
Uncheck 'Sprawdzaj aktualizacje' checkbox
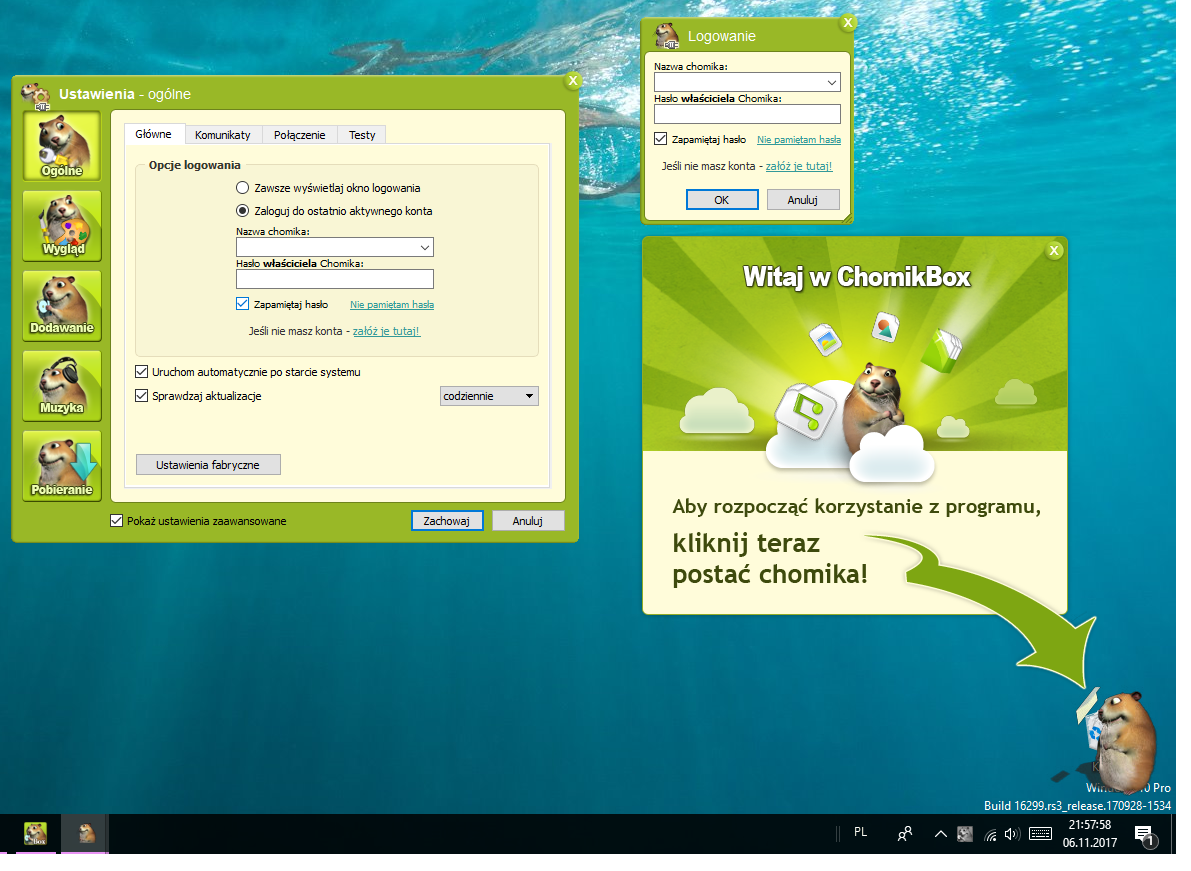point(141,396)
